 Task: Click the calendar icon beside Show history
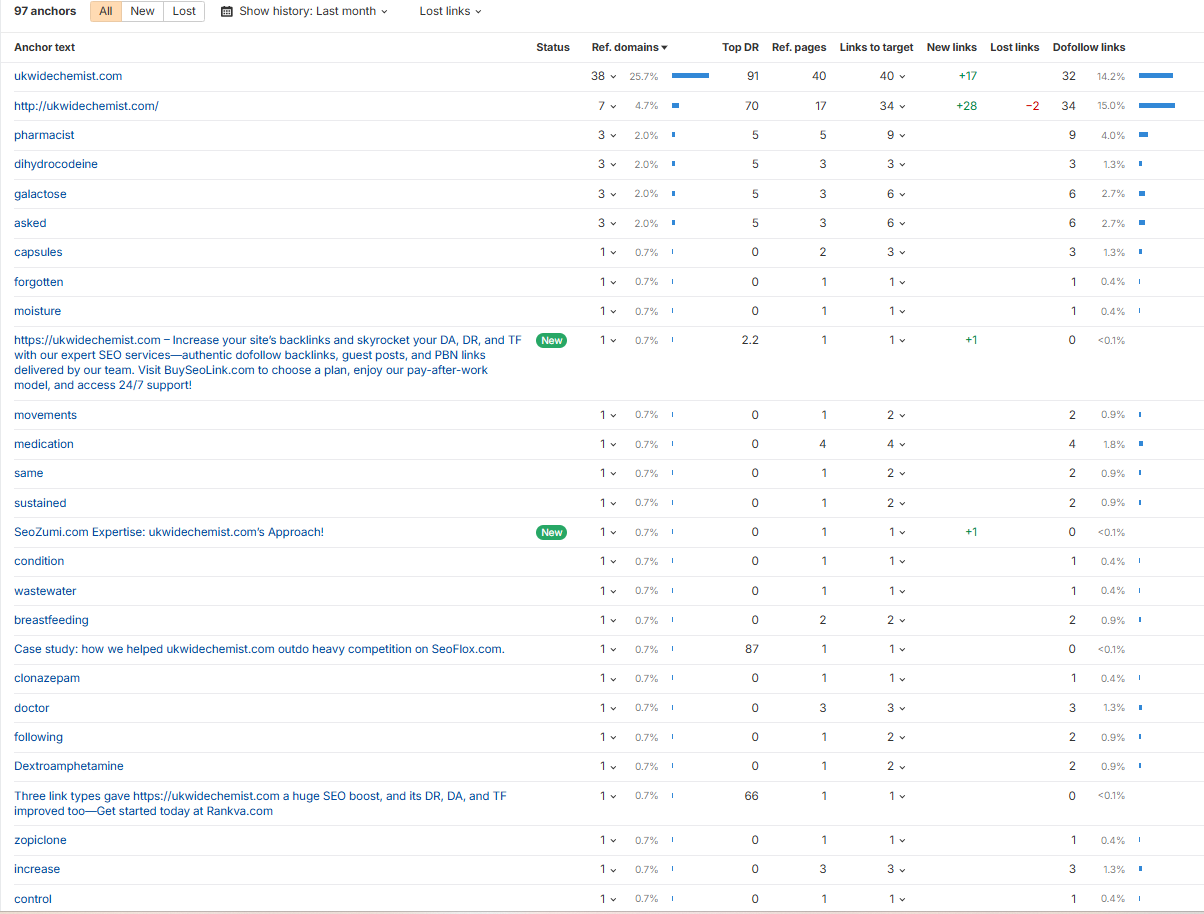click(227, 11)
